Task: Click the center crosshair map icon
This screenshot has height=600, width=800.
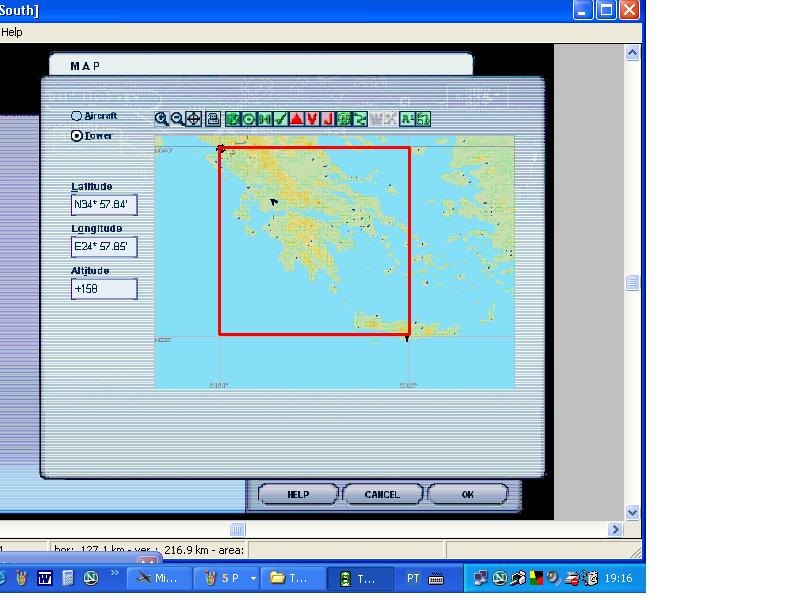Action: 194,119
